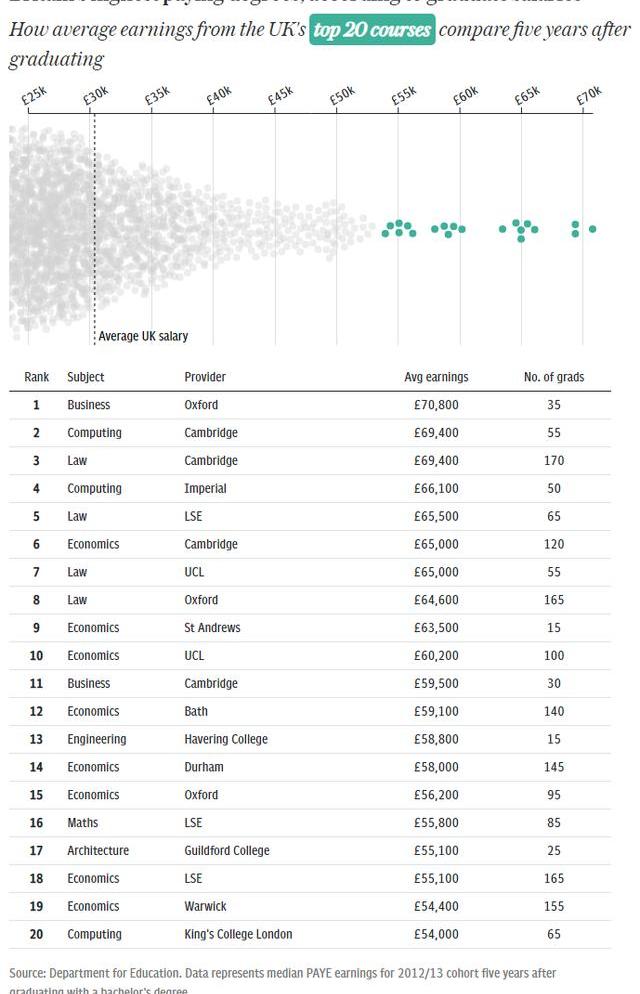Screen dimensions: 640x994
Task: Click the £25k axis label
Action: pos(34,96)
